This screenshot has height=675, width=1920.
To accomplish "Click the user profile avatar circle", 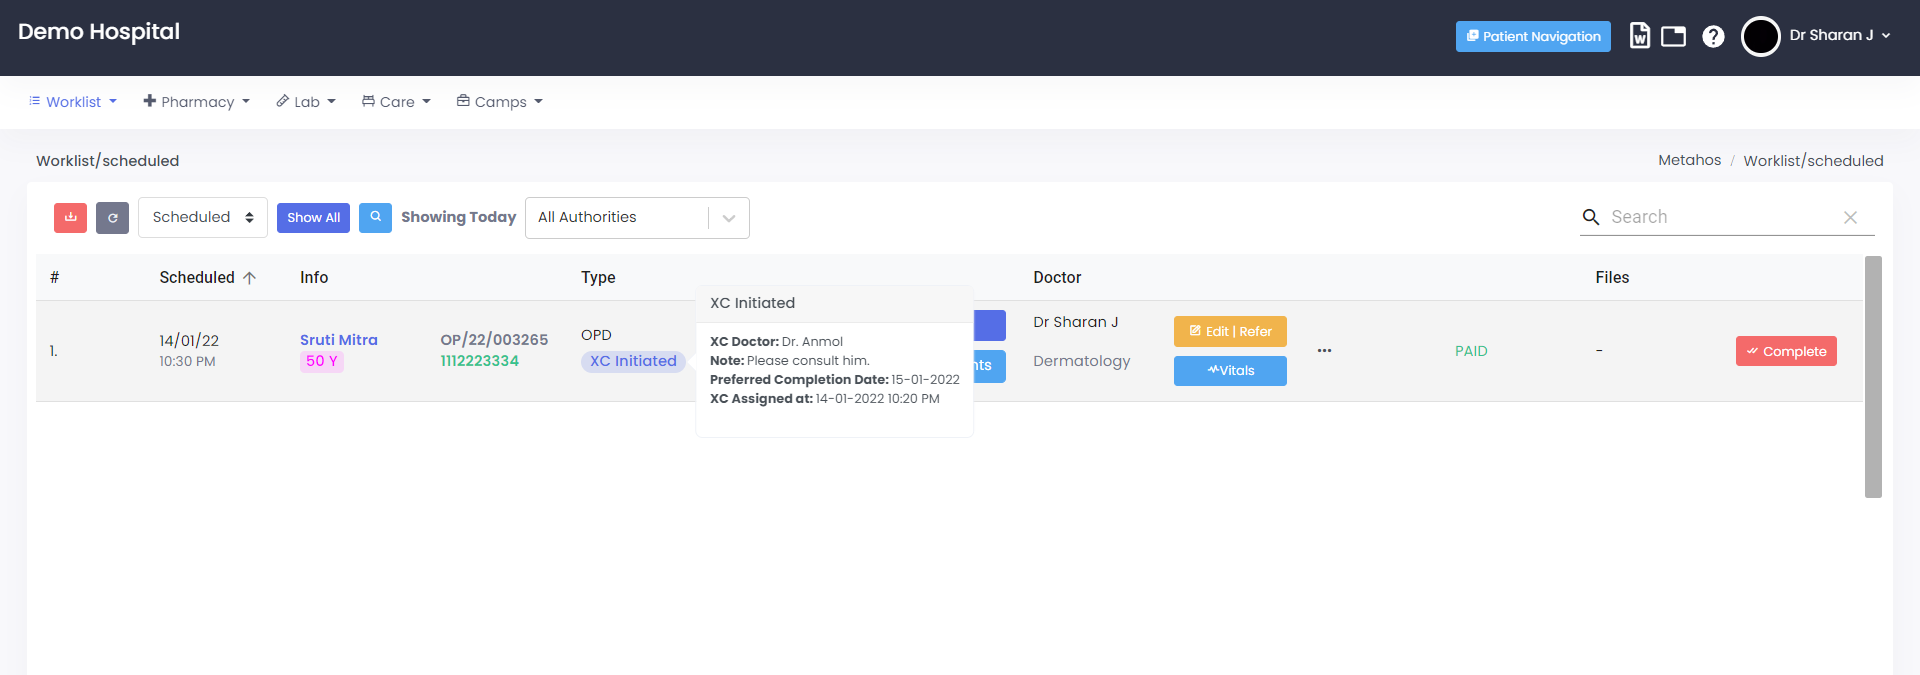I will 1761,36.
